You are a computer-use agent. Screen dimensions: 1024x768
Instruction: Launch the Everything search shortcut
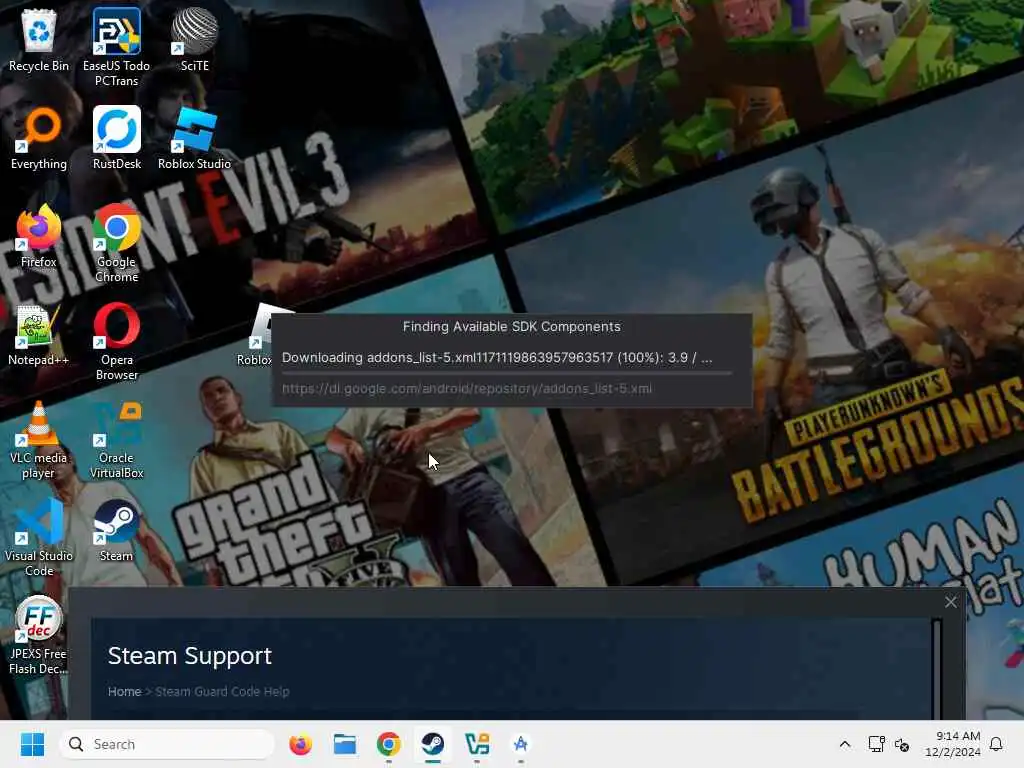(x=39, y=138)
